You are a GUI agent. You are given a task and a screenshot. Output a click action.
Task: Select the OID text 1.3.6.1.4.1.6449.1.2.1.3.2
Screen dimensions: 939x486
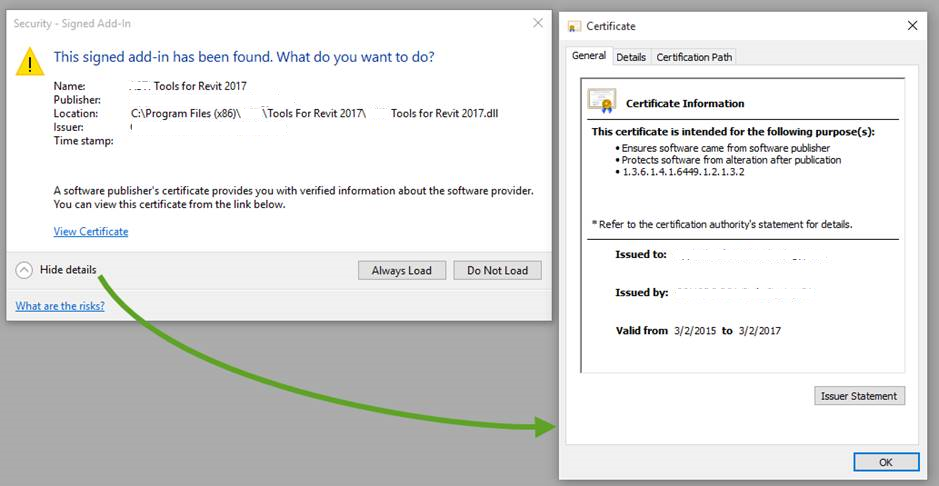click(x=683, y=172)
